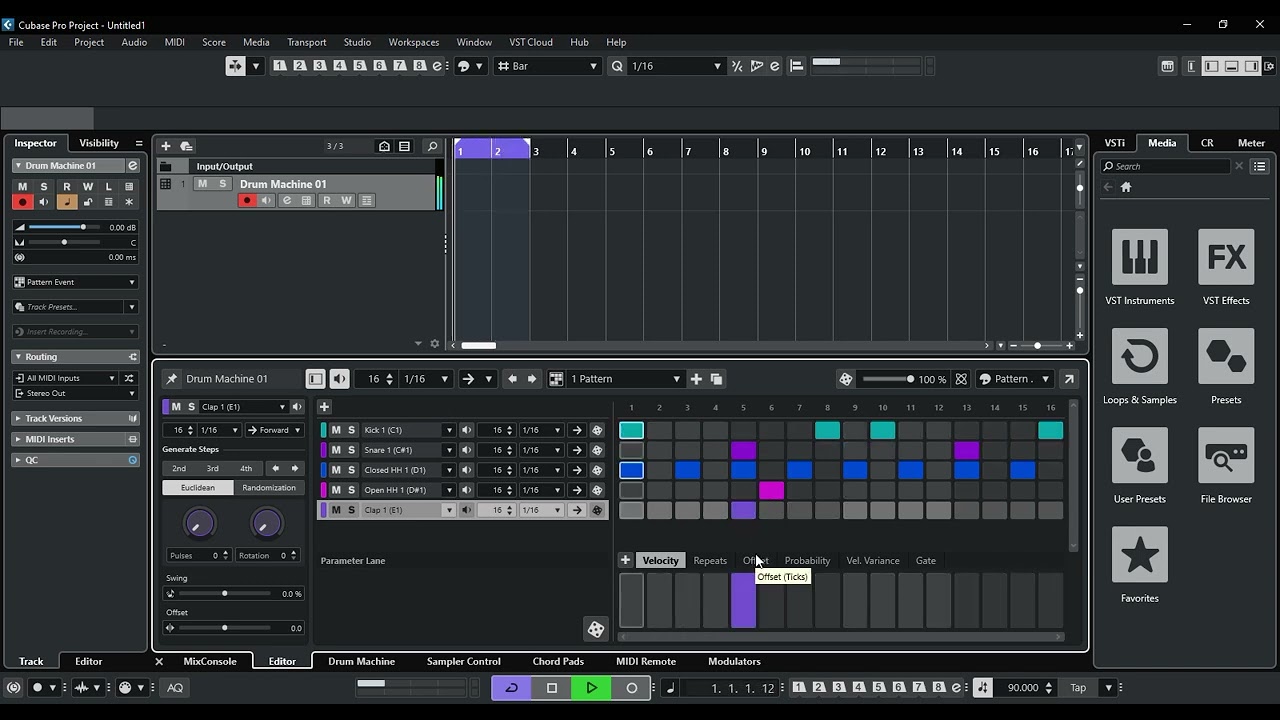Solo the Snare 1 lane
The height and width of the screenshot is (720, 1280).
pyautogui.click(x=352, y=450)
